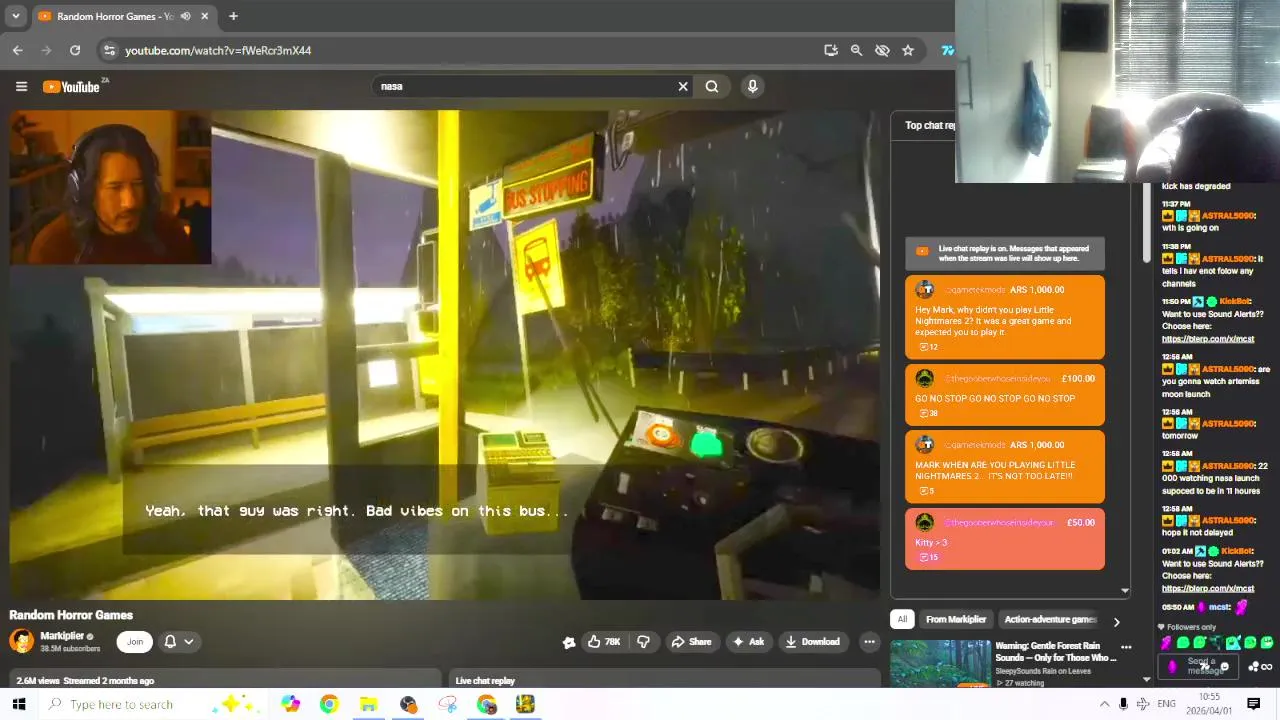Screen dimensions: 1280x720
Task: Bookmark this page with the star
Action: click(908, 50)
